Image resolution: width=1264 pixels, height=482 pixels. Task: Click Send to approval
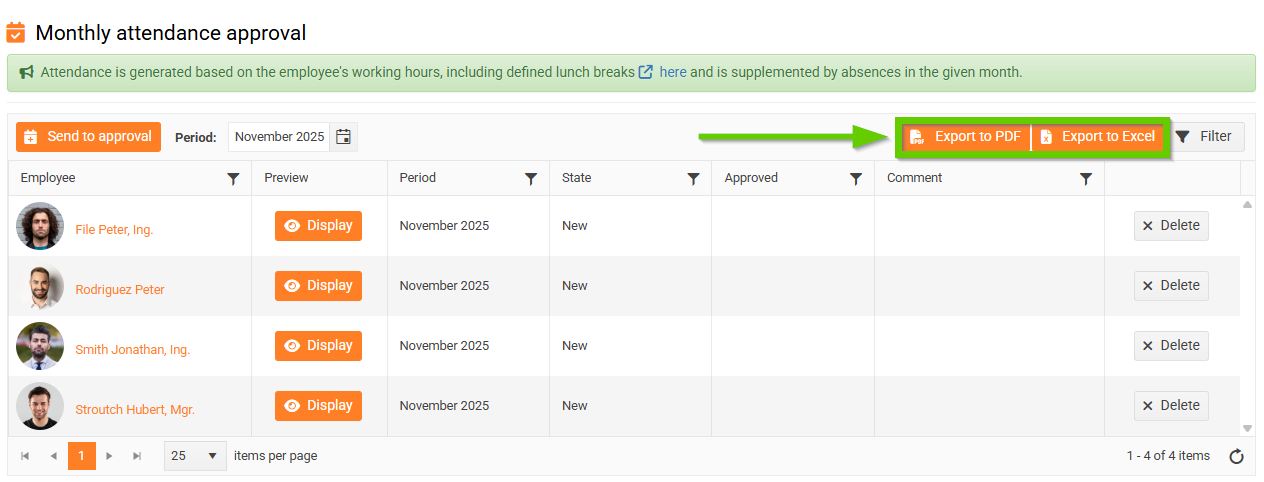pyautogui.click(x=88, y=137)
